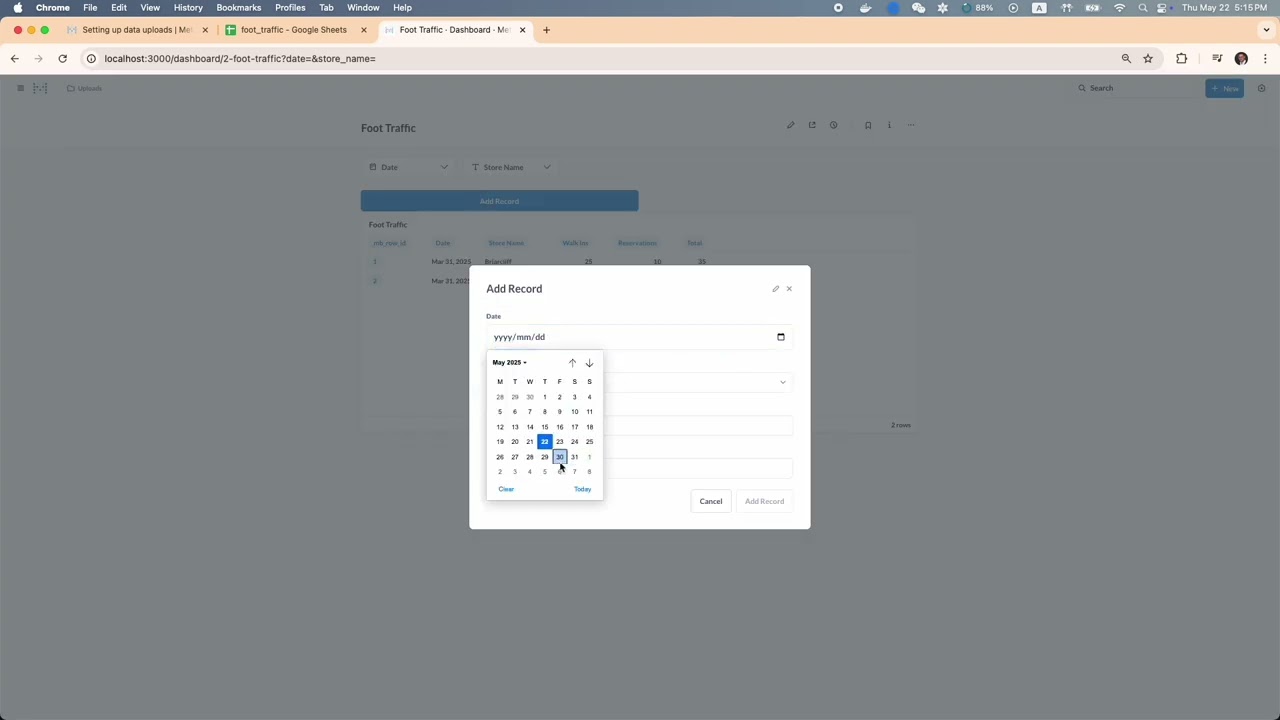Bookmark the Foot Traffic dashboard

(868, 125)
